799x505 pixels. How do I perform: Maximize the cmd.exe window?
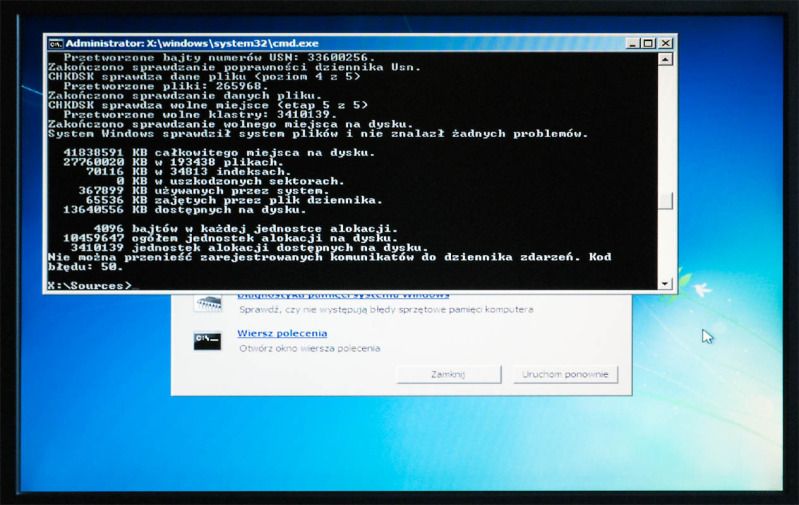pos(648,43)
